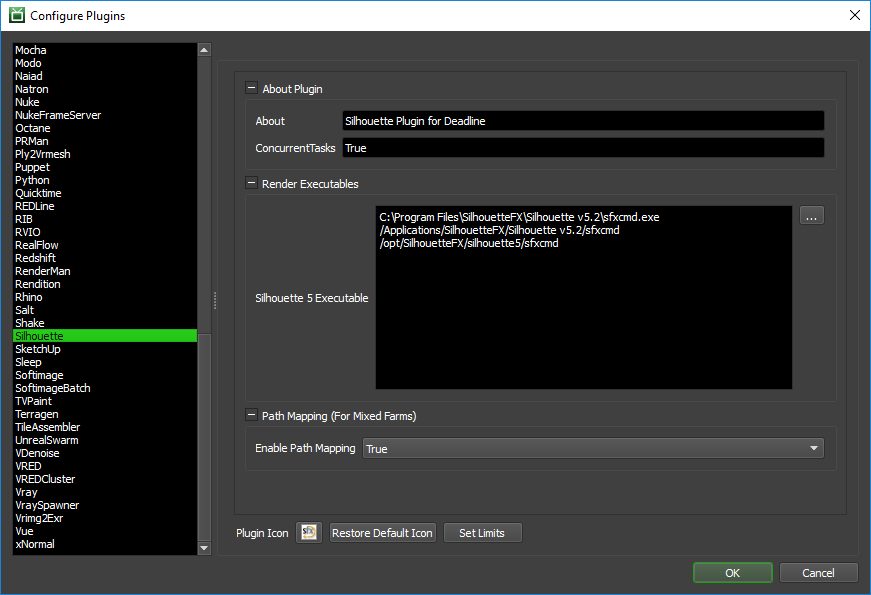Viewport: 871px width, 595px height.
Task: Select Quicktime in the plugin list
Action: pyautogui.click(x=105, y=193)
